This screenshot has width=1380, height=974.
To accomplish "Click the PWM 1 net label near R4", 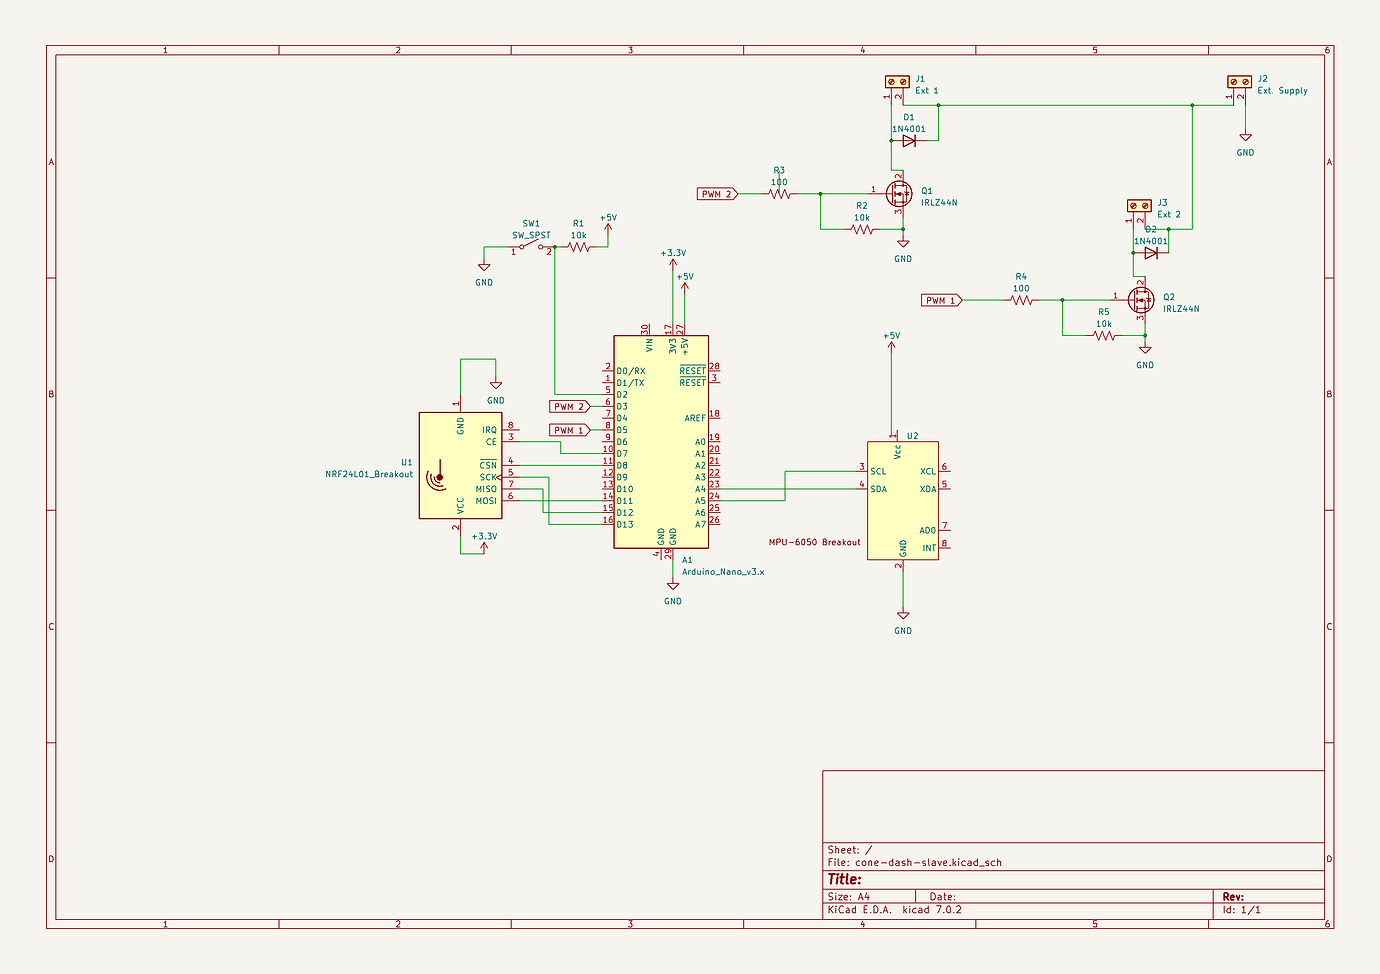I will click(940, 299).
